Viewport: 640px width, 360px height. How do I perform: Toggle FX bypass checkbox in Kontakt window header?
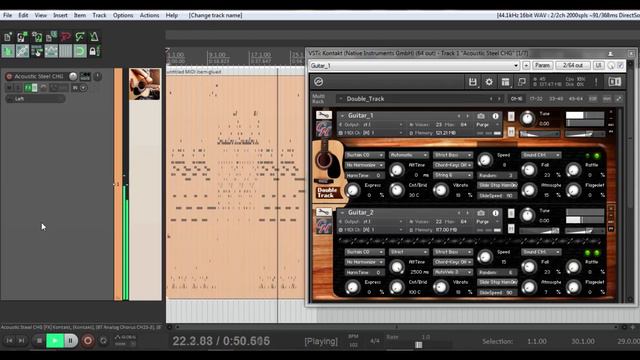620,66
